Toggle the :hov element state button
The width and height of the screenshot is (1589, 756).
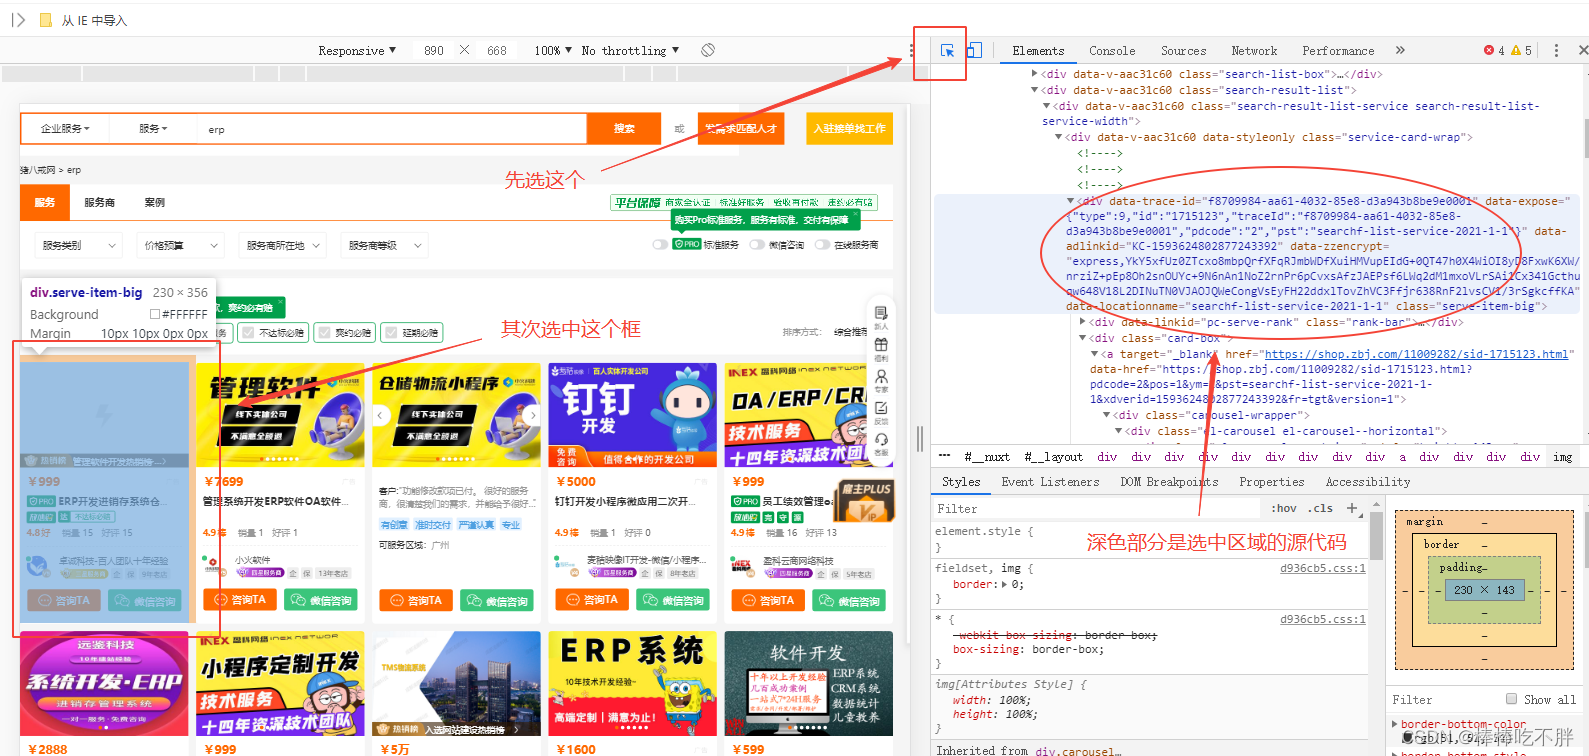point(1283,508)
